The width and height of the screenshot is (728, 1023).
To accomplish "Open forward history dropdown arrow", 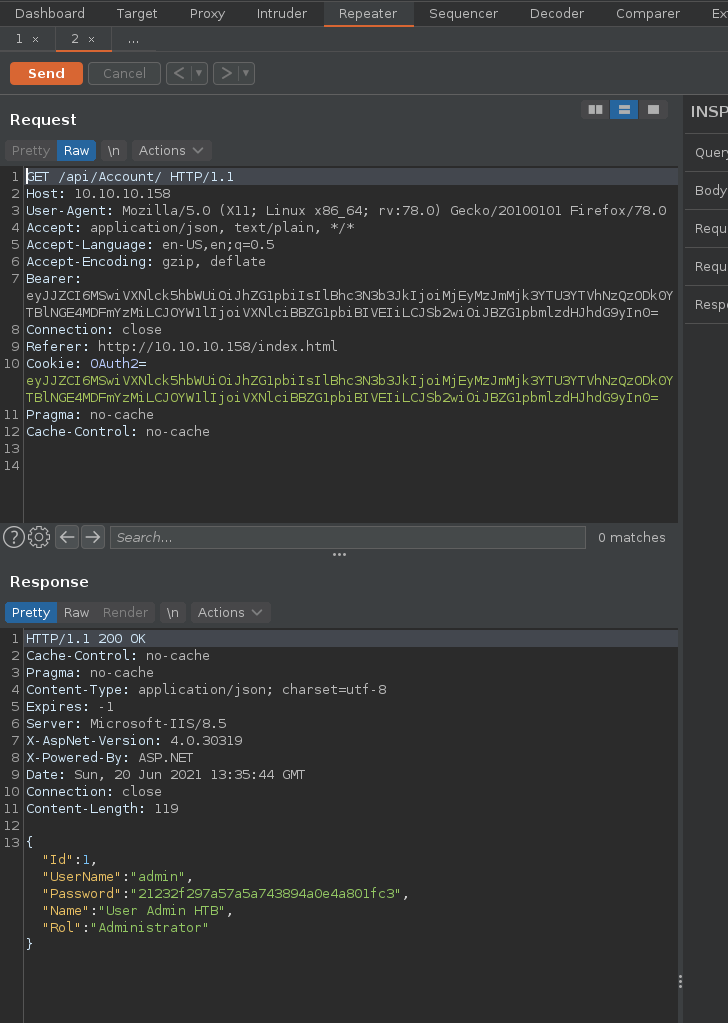I will (246, 73).
